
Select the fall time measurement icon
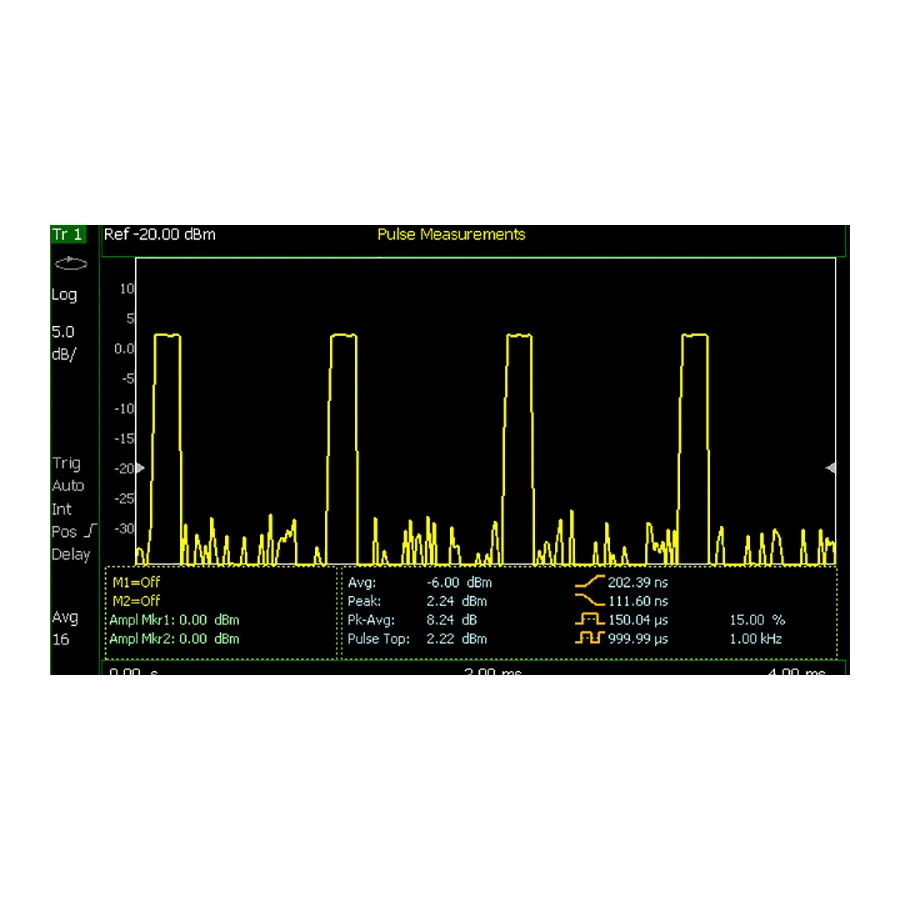pos(588,601)
